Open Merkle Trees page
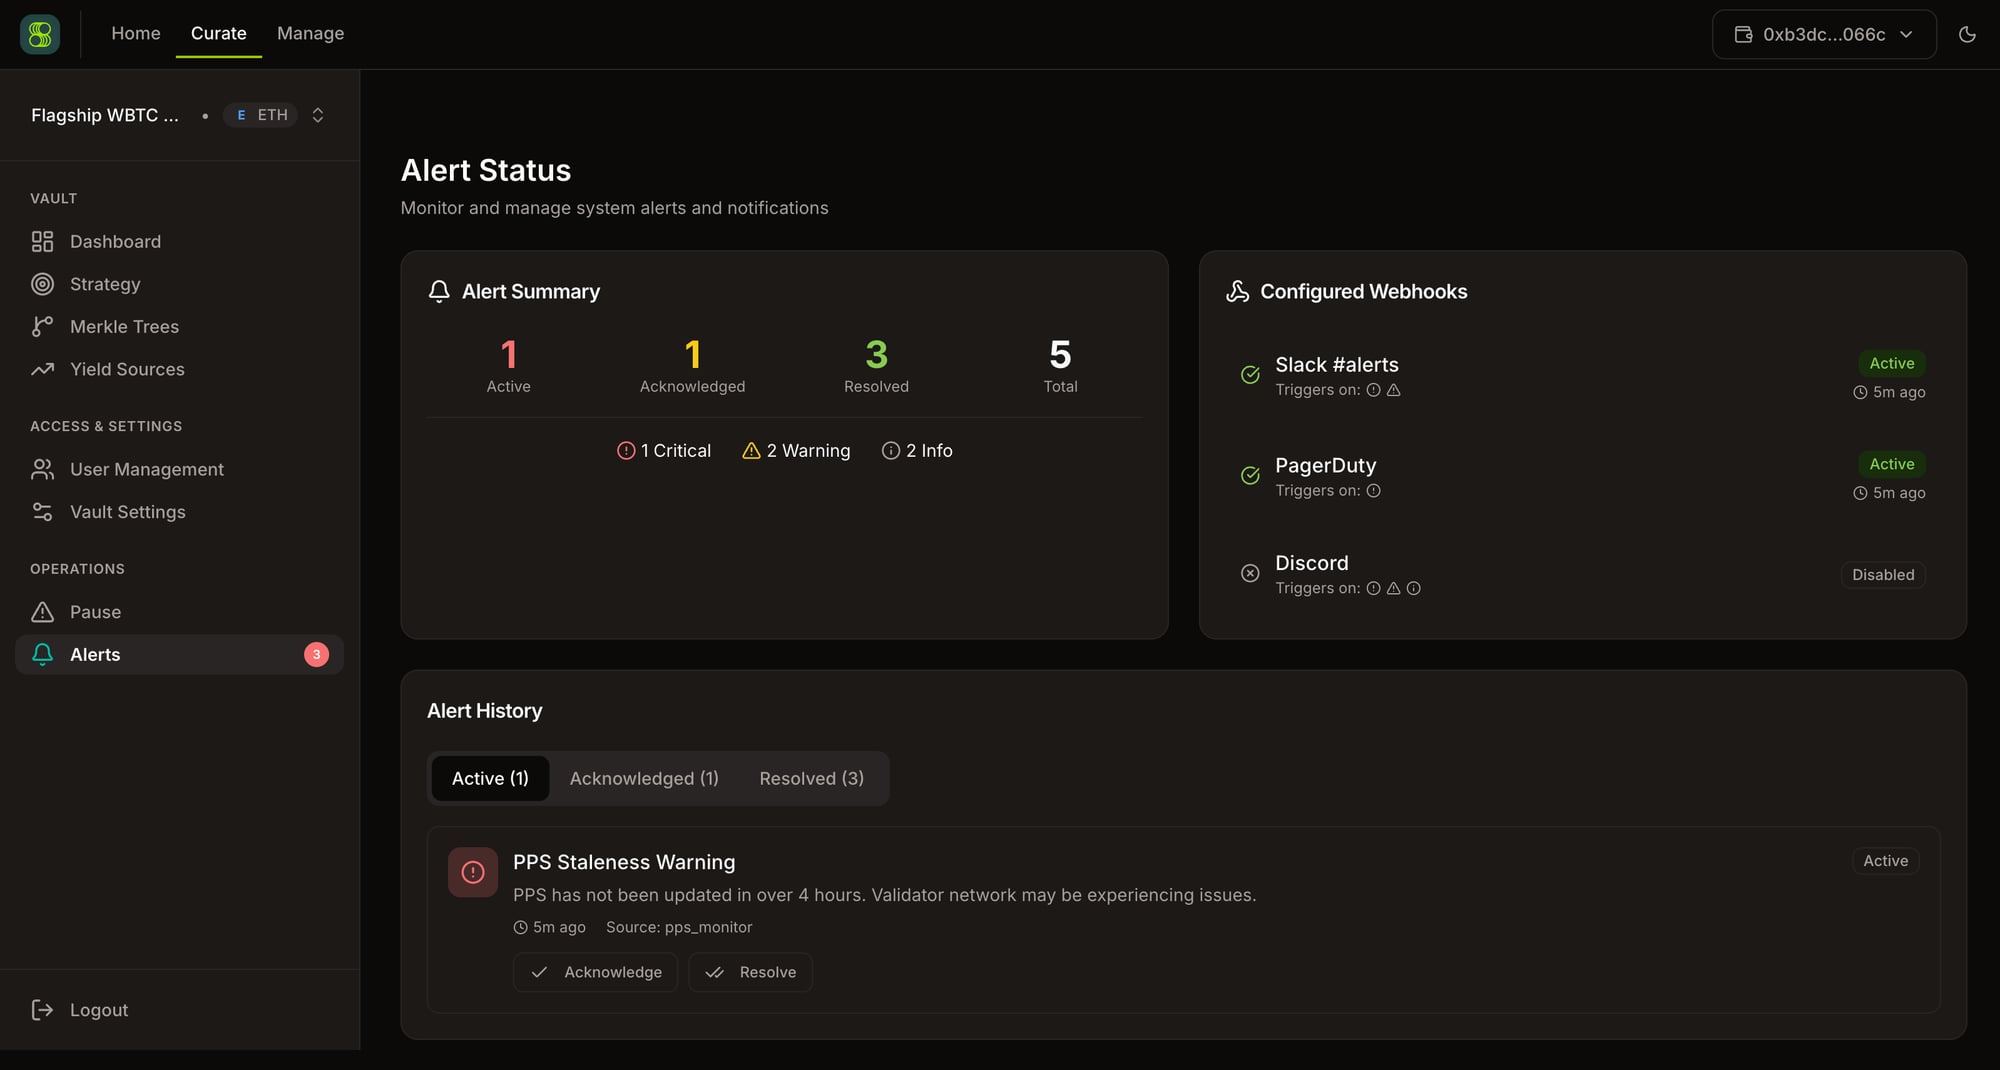The width and height of the screenshot is (2000, 1070). click(124, 326)
